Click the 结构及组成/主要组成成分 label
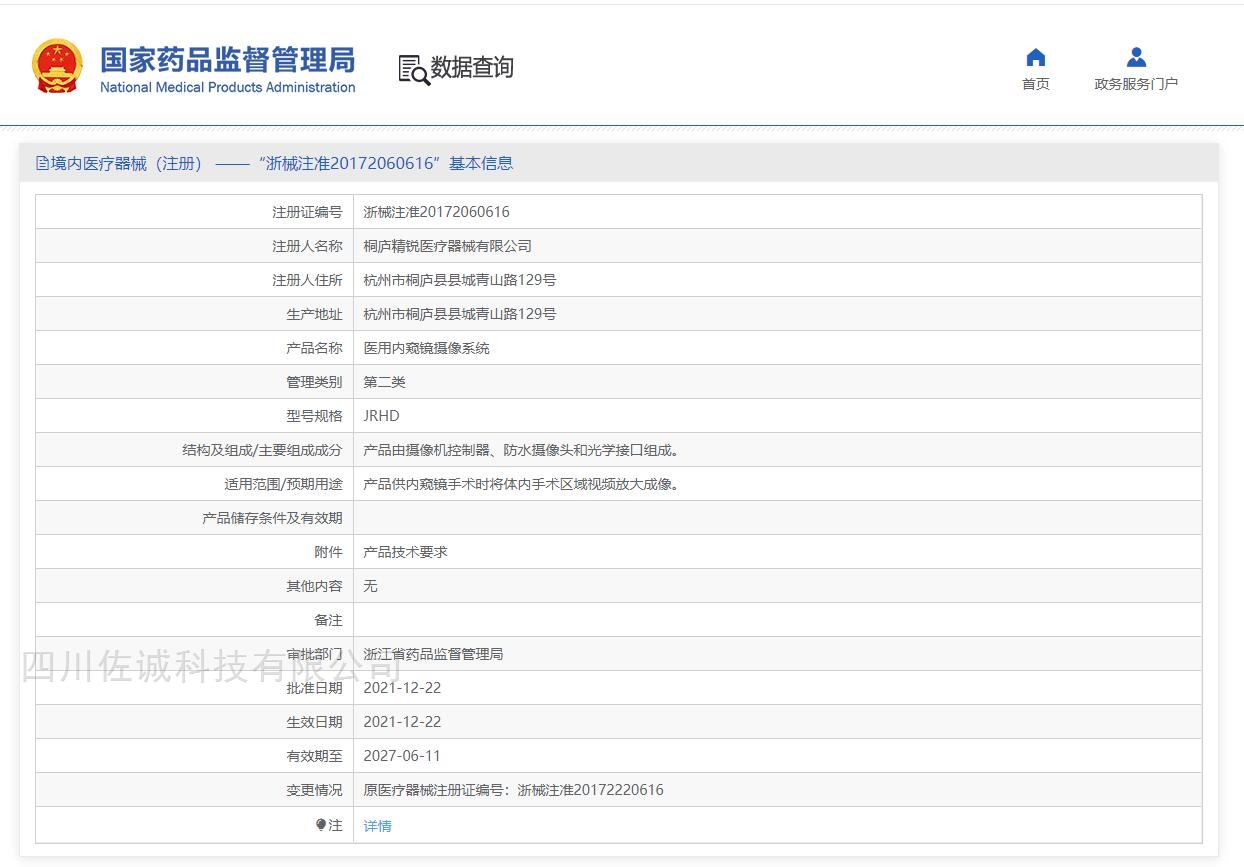The height and width of the screenshot is (867, 1244). coord(262,450)
